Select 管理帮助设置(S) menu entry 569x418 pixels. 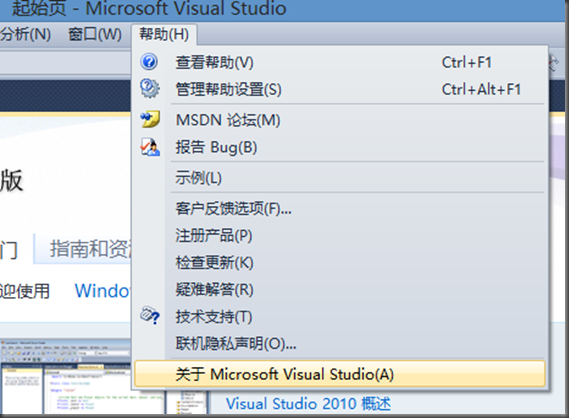point(340,89)
